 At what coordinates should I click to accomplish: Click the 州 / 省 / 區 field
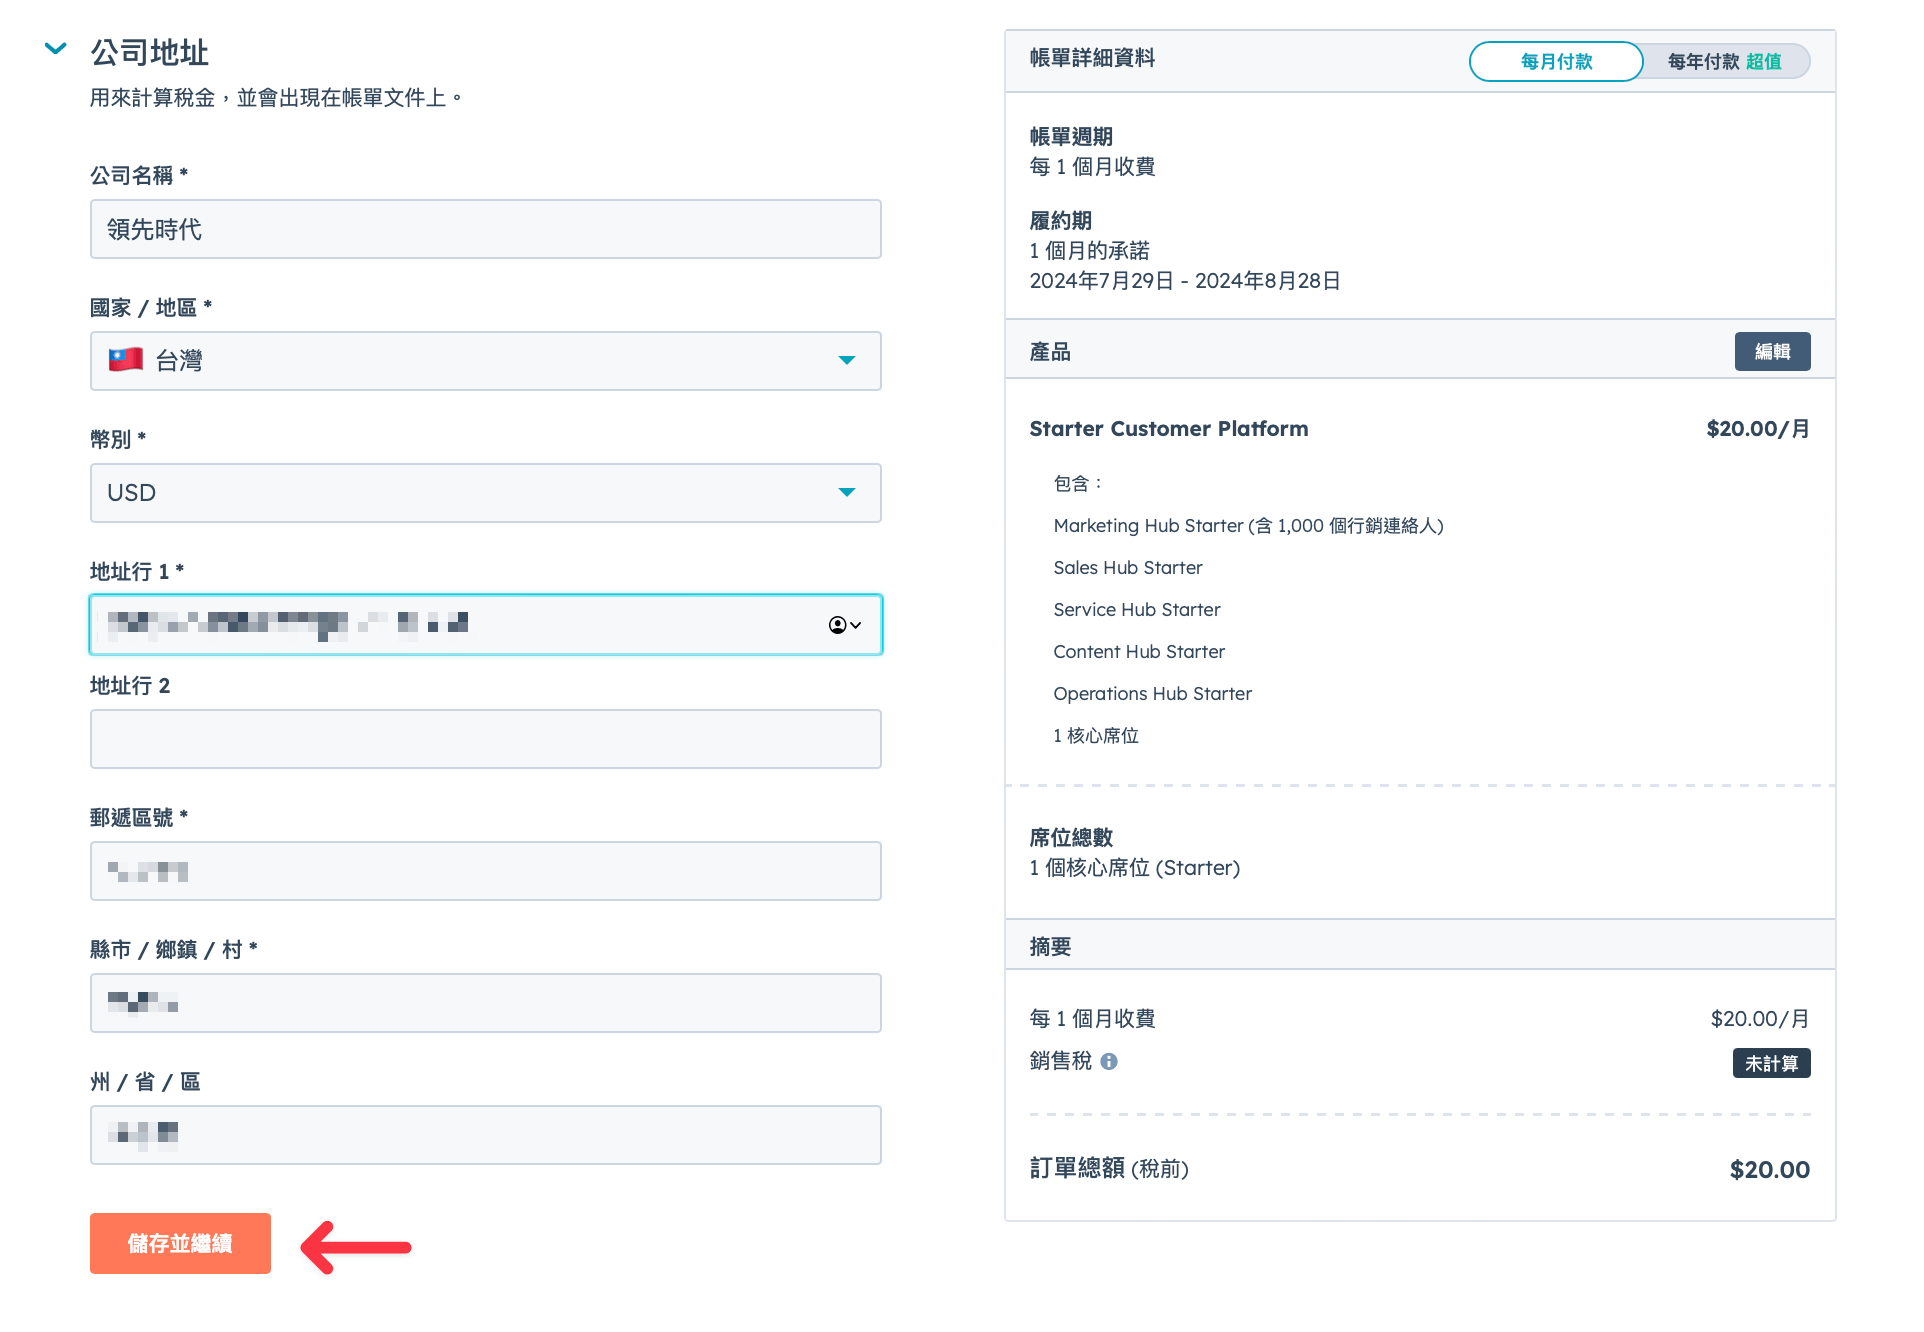coord(486,1135)
